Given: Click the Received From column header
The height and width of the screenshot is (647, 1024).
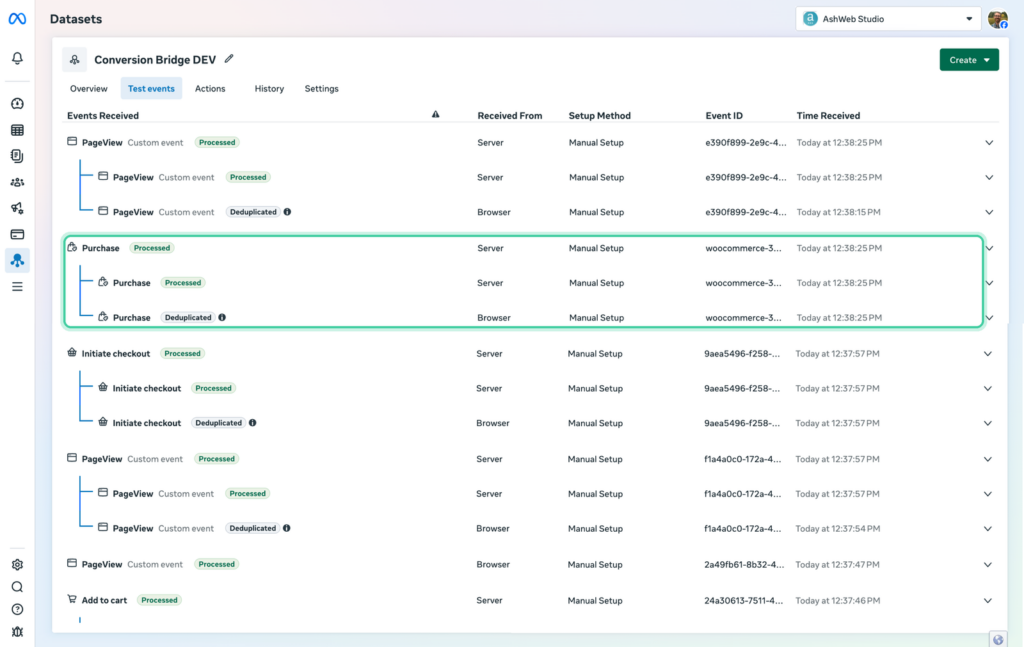Looking at the screenshot, I should tap(509, 116).
